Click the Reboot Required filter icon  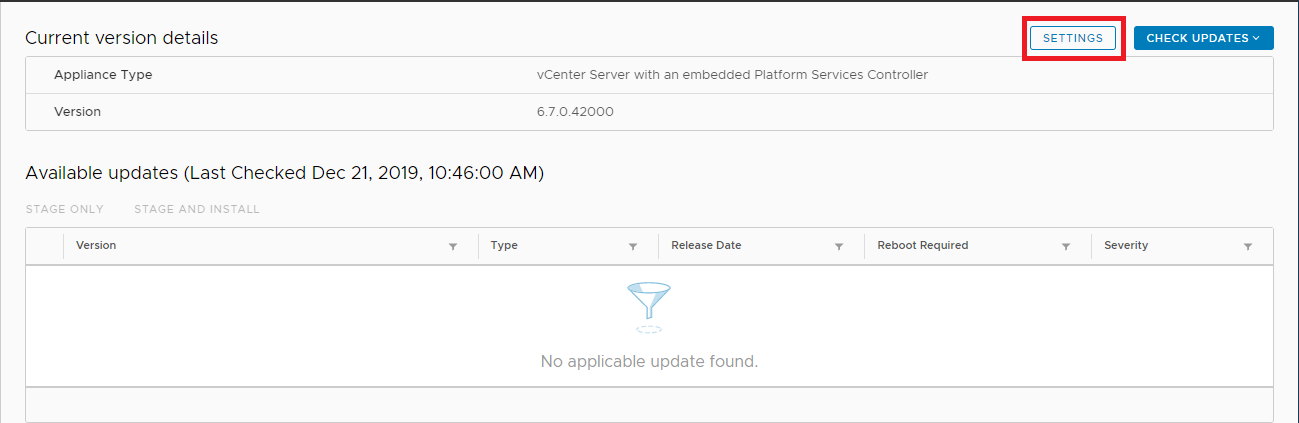tap(1066, 246)
